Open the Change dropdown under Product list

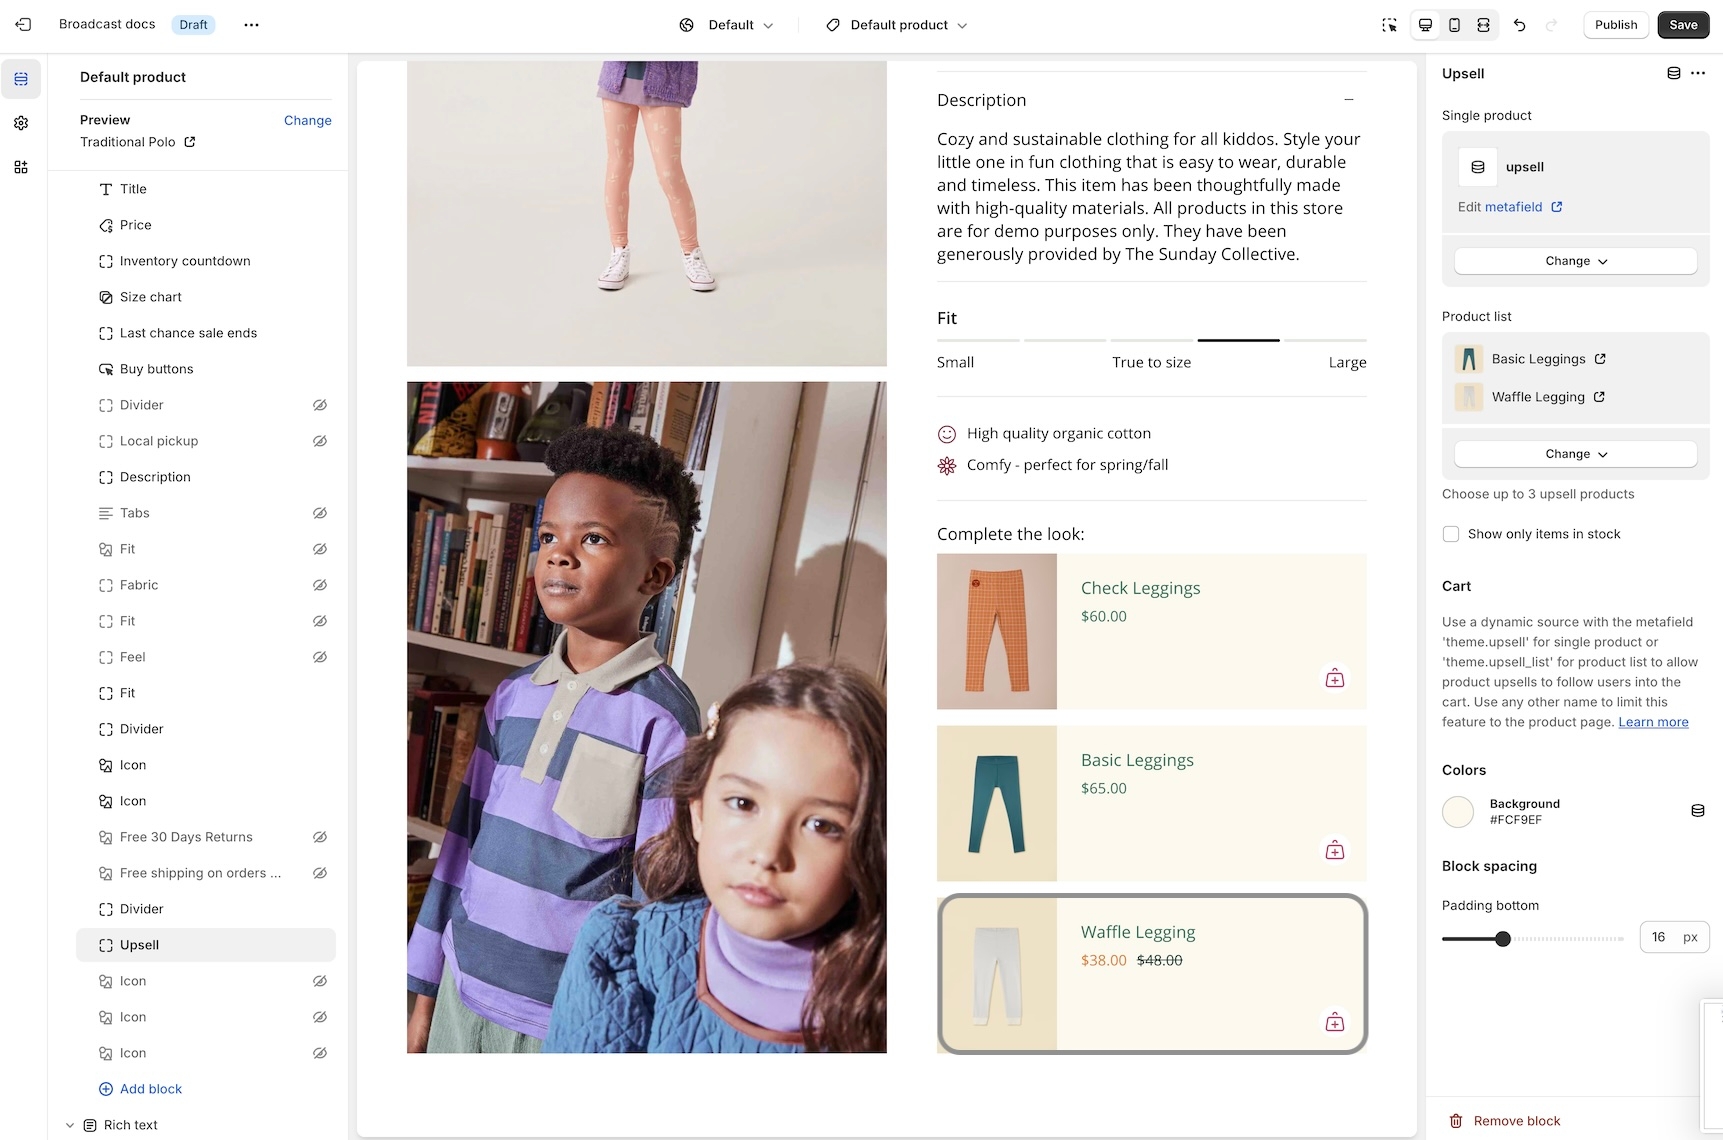[x=1575, y=454]
